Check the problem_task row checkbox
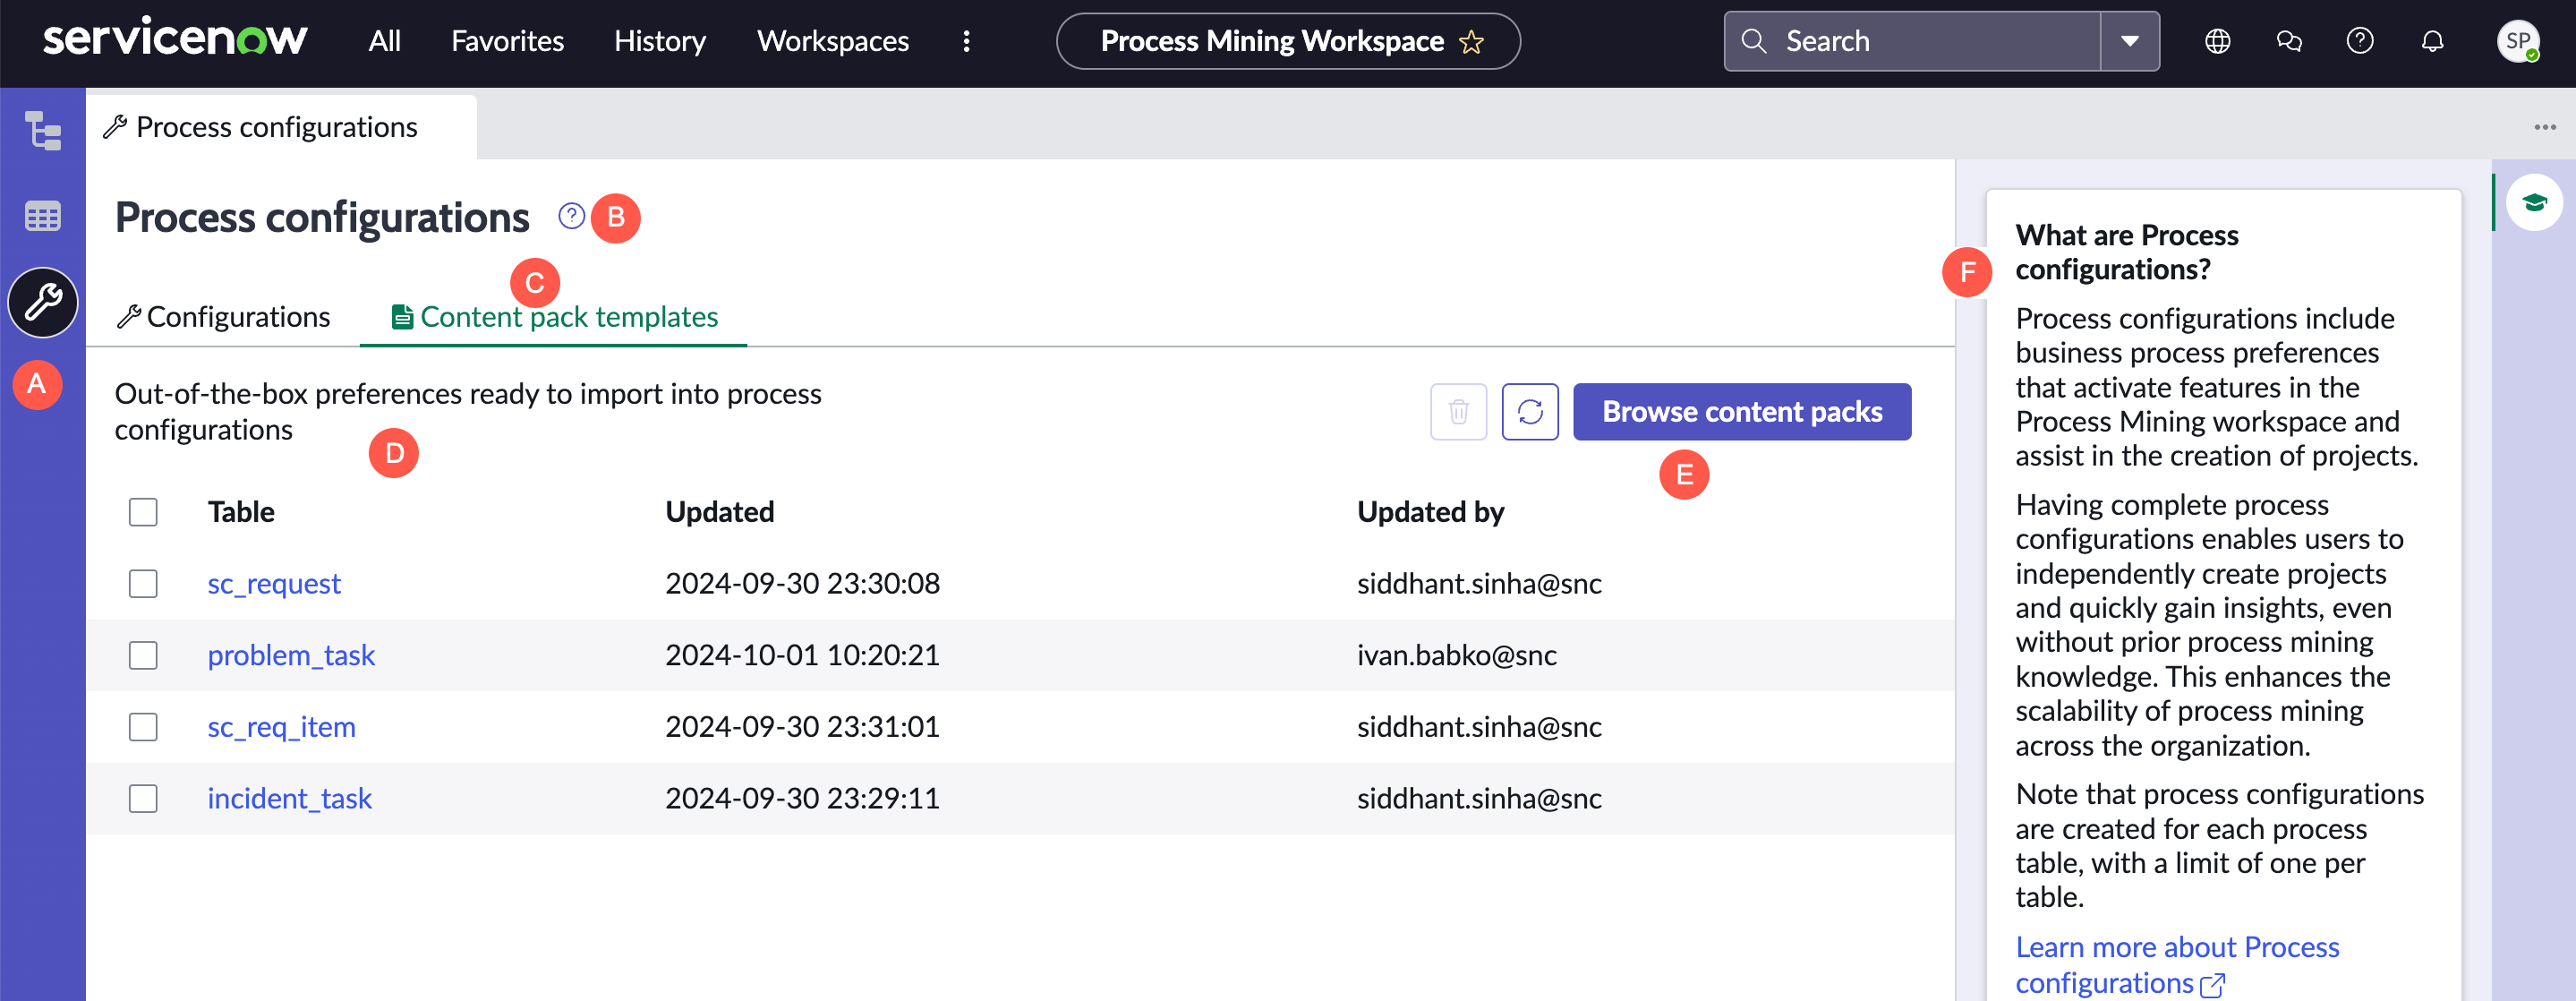 (143, 656)
